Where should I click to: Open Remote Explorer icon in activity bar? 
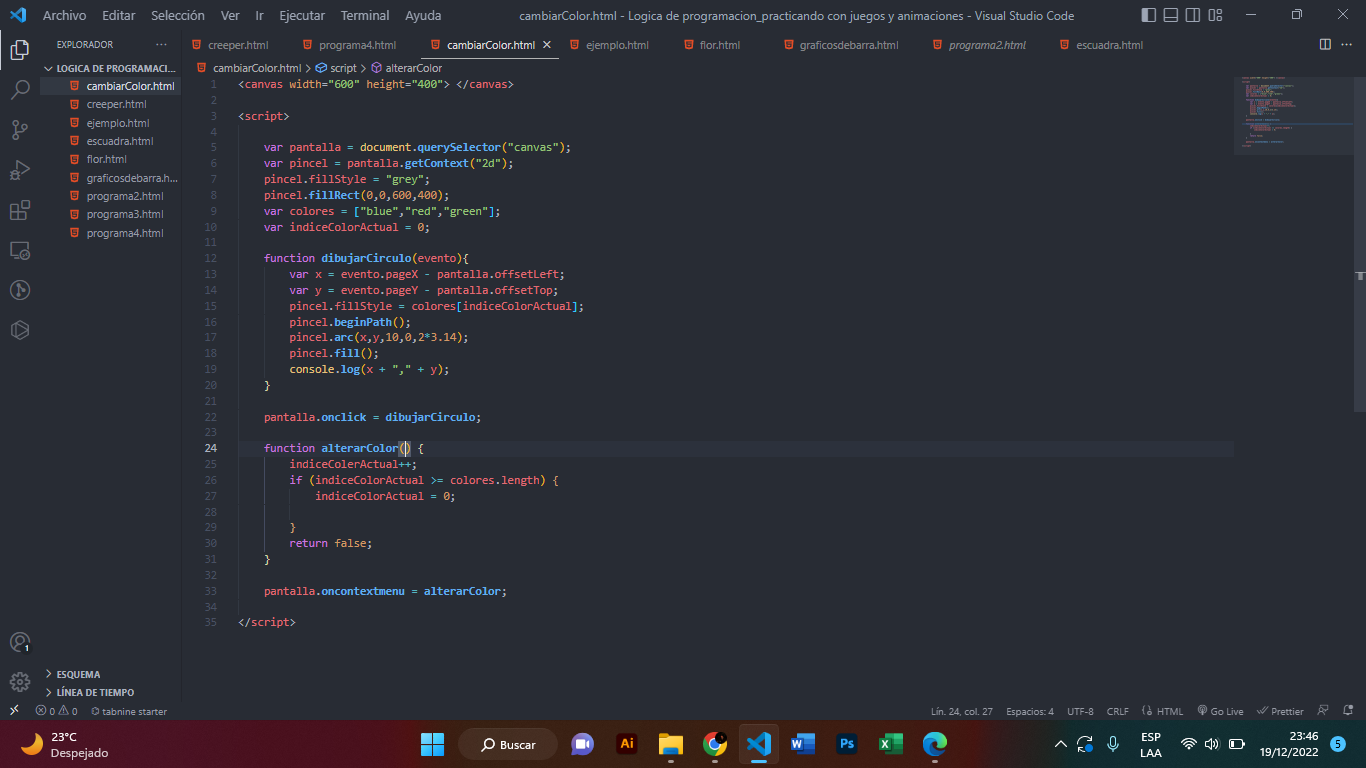20,250
